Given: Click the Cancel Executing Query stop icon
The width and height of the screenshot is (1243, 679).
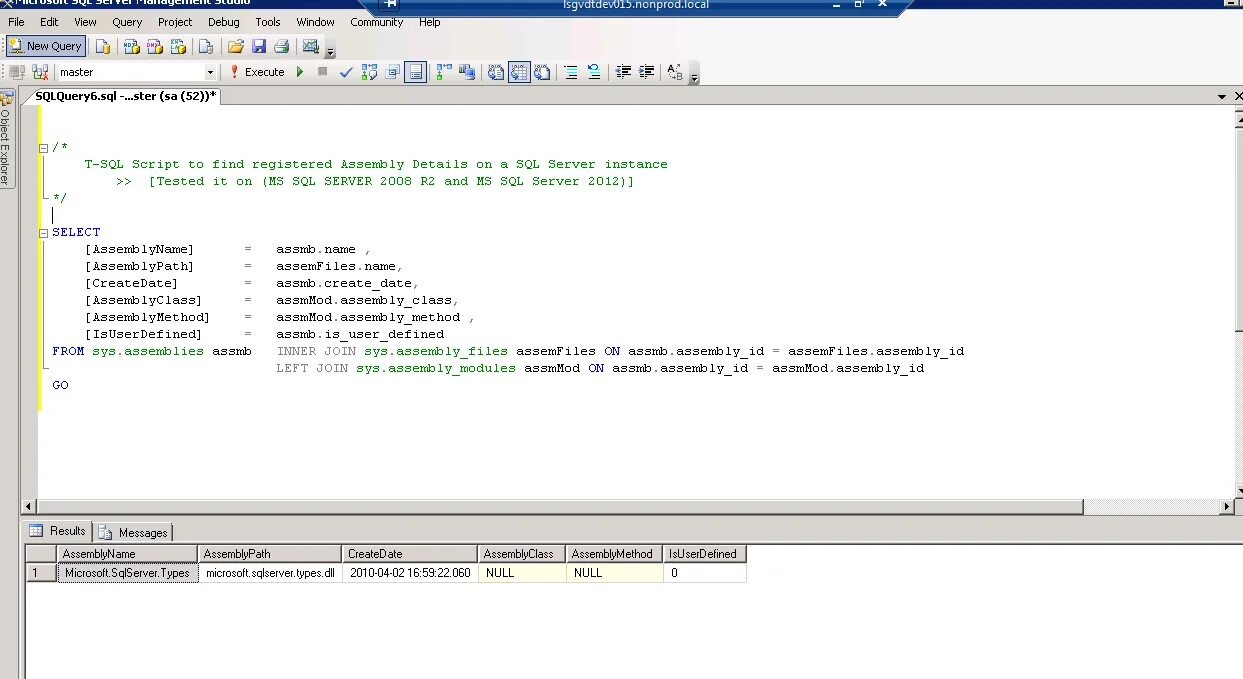Looking at the screenshot, I should pyautogui.click(x=322, y=72).
